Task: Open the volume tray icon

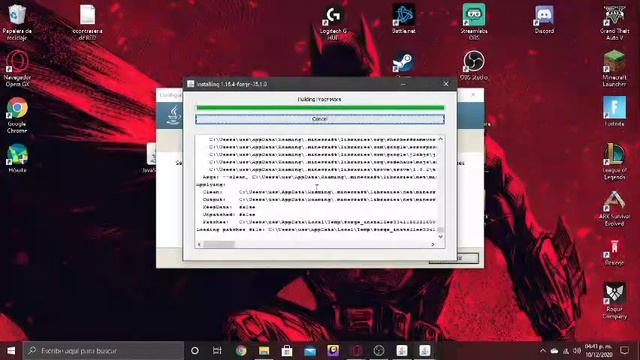Action: 577,351
